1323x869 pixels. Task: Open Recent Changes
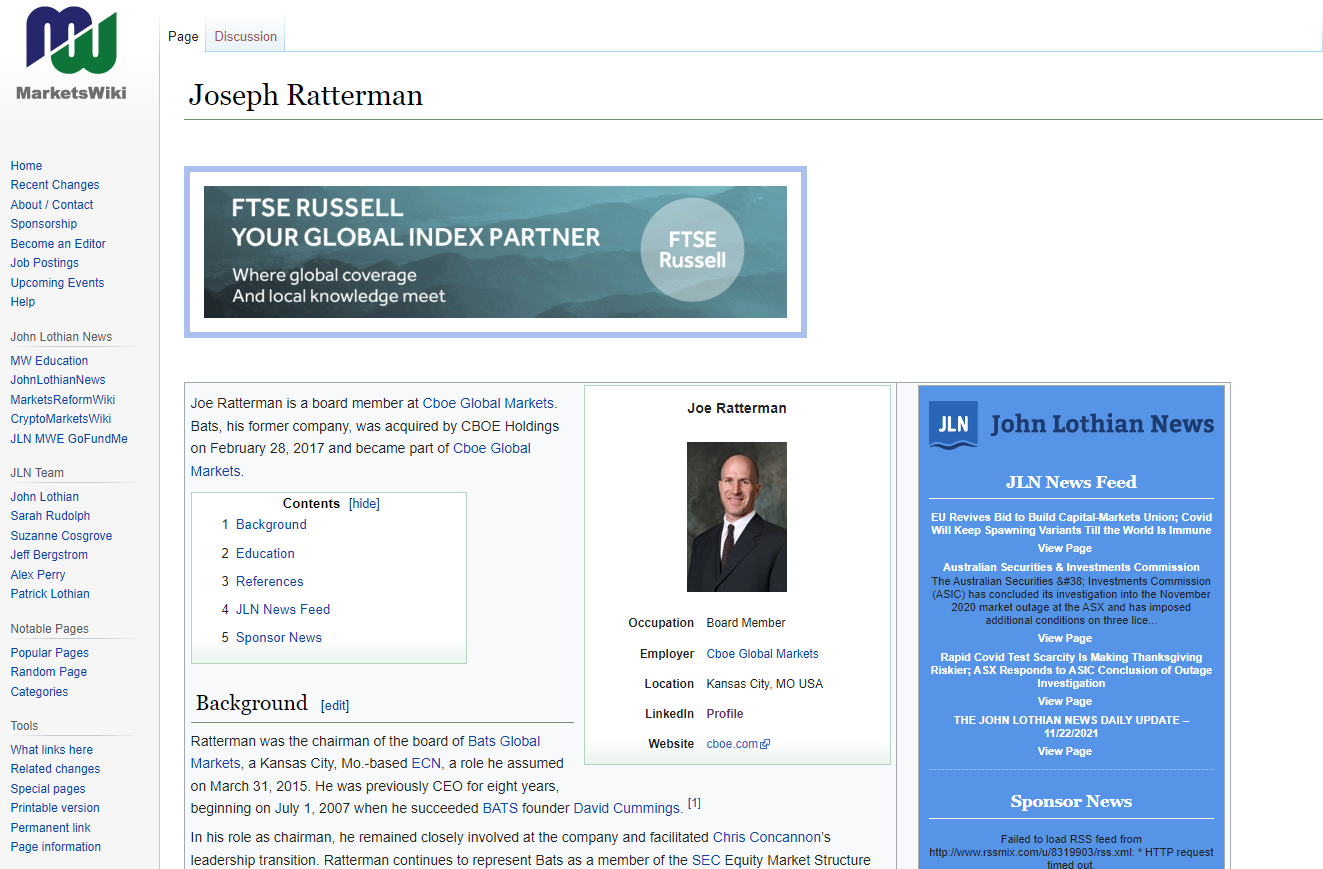tap(55, 185)
